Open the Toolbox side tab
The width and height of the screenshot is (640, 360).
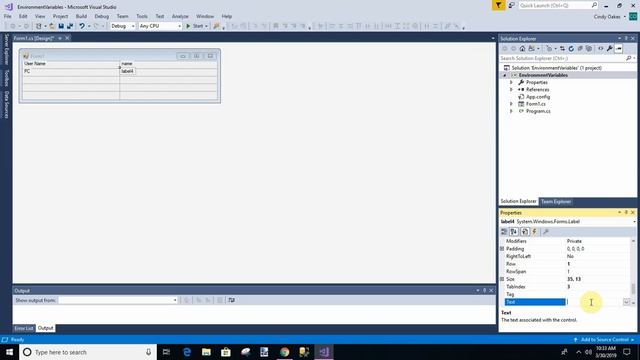[7, 78]
